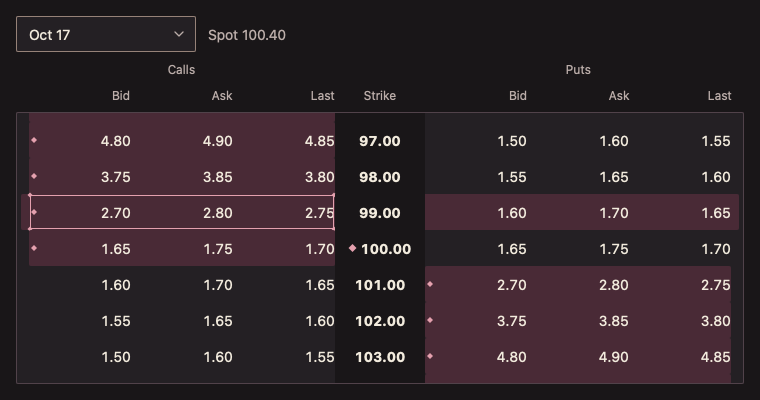Click call ask 1.65 at strike 102.00
Image resolution: width=760 pixels, height=400 pixels.
pyautogui.click(x=218, y=321)
